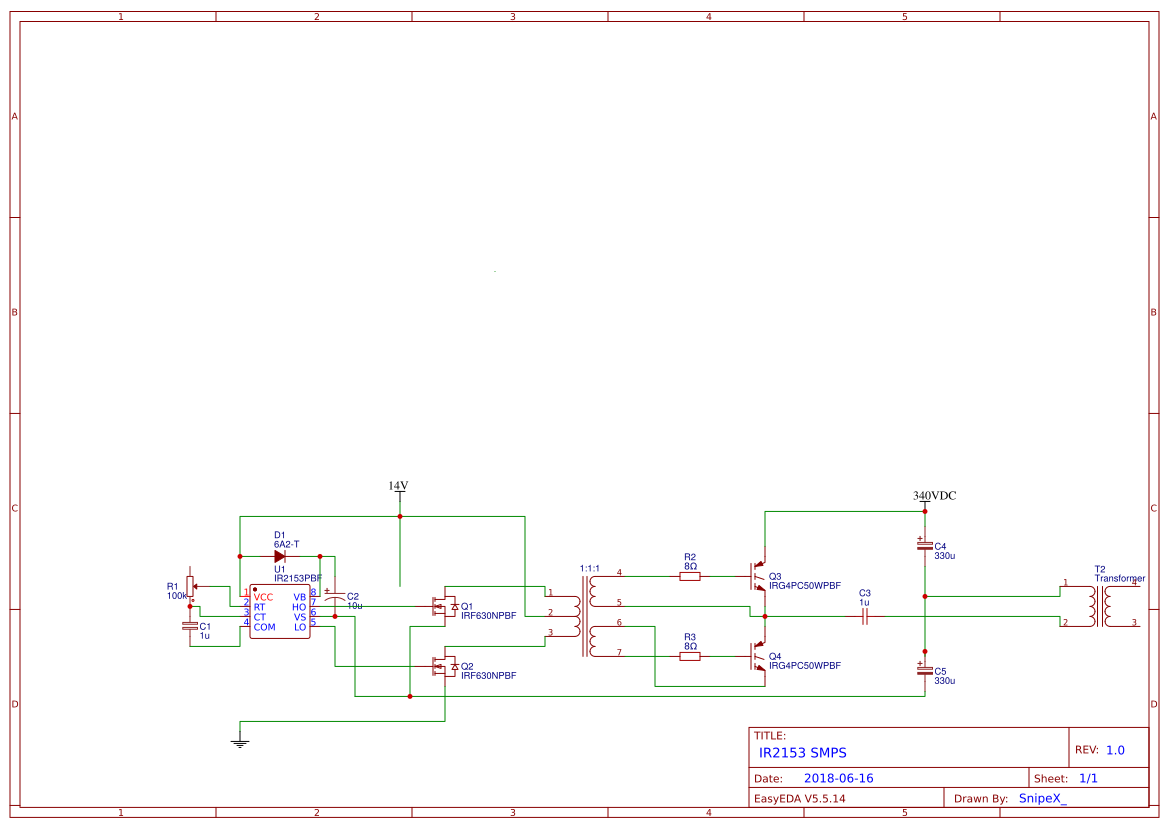Viewport: 1169px width, 828px height.
Task: Click the R2 8Ω resistor
Action: click(690, 576)
